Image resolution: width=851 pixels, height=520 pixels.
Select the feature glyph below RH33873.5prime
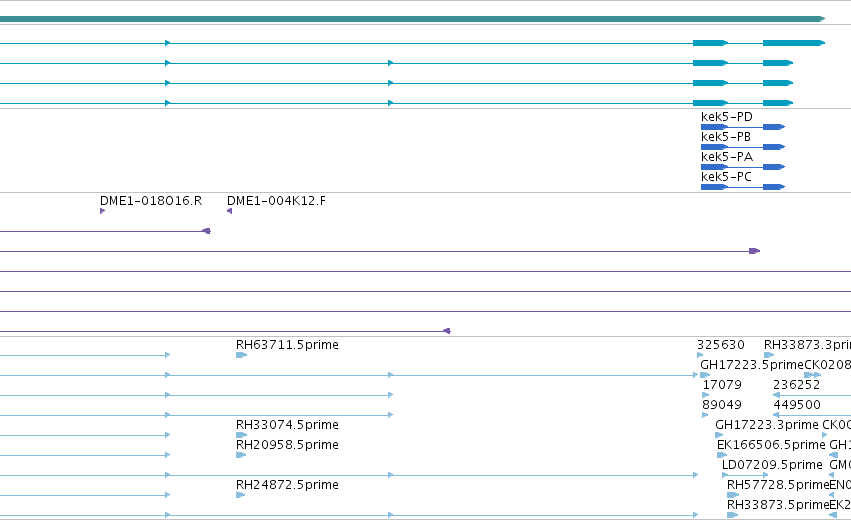pos(732,515)
